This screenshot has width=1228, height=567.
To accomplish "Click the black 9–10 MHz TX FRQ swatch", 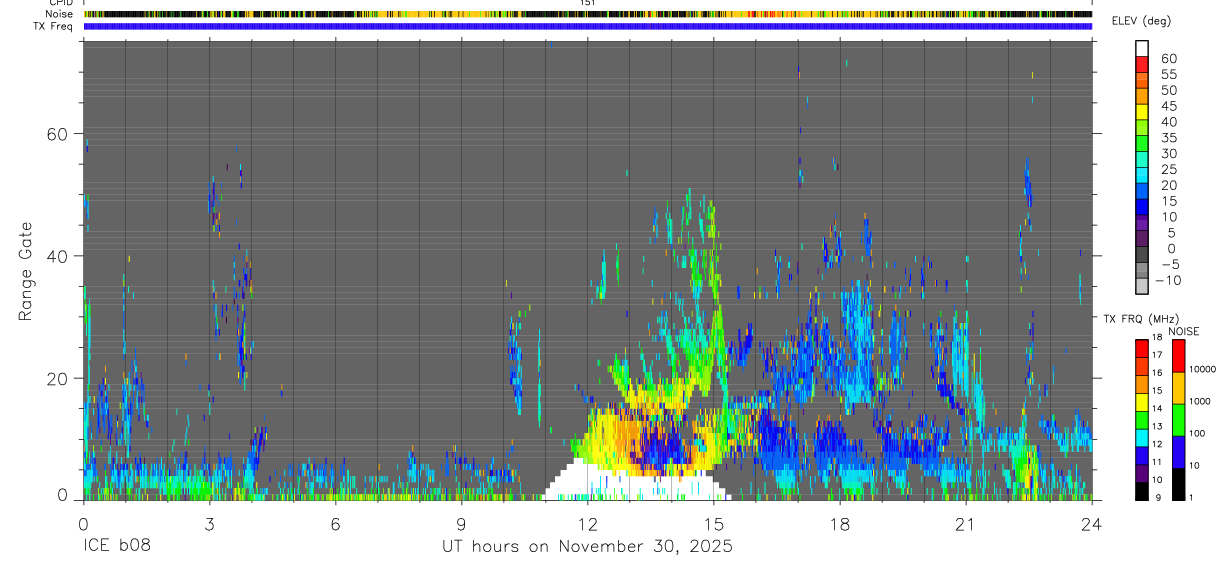I will pos(1141,491).
